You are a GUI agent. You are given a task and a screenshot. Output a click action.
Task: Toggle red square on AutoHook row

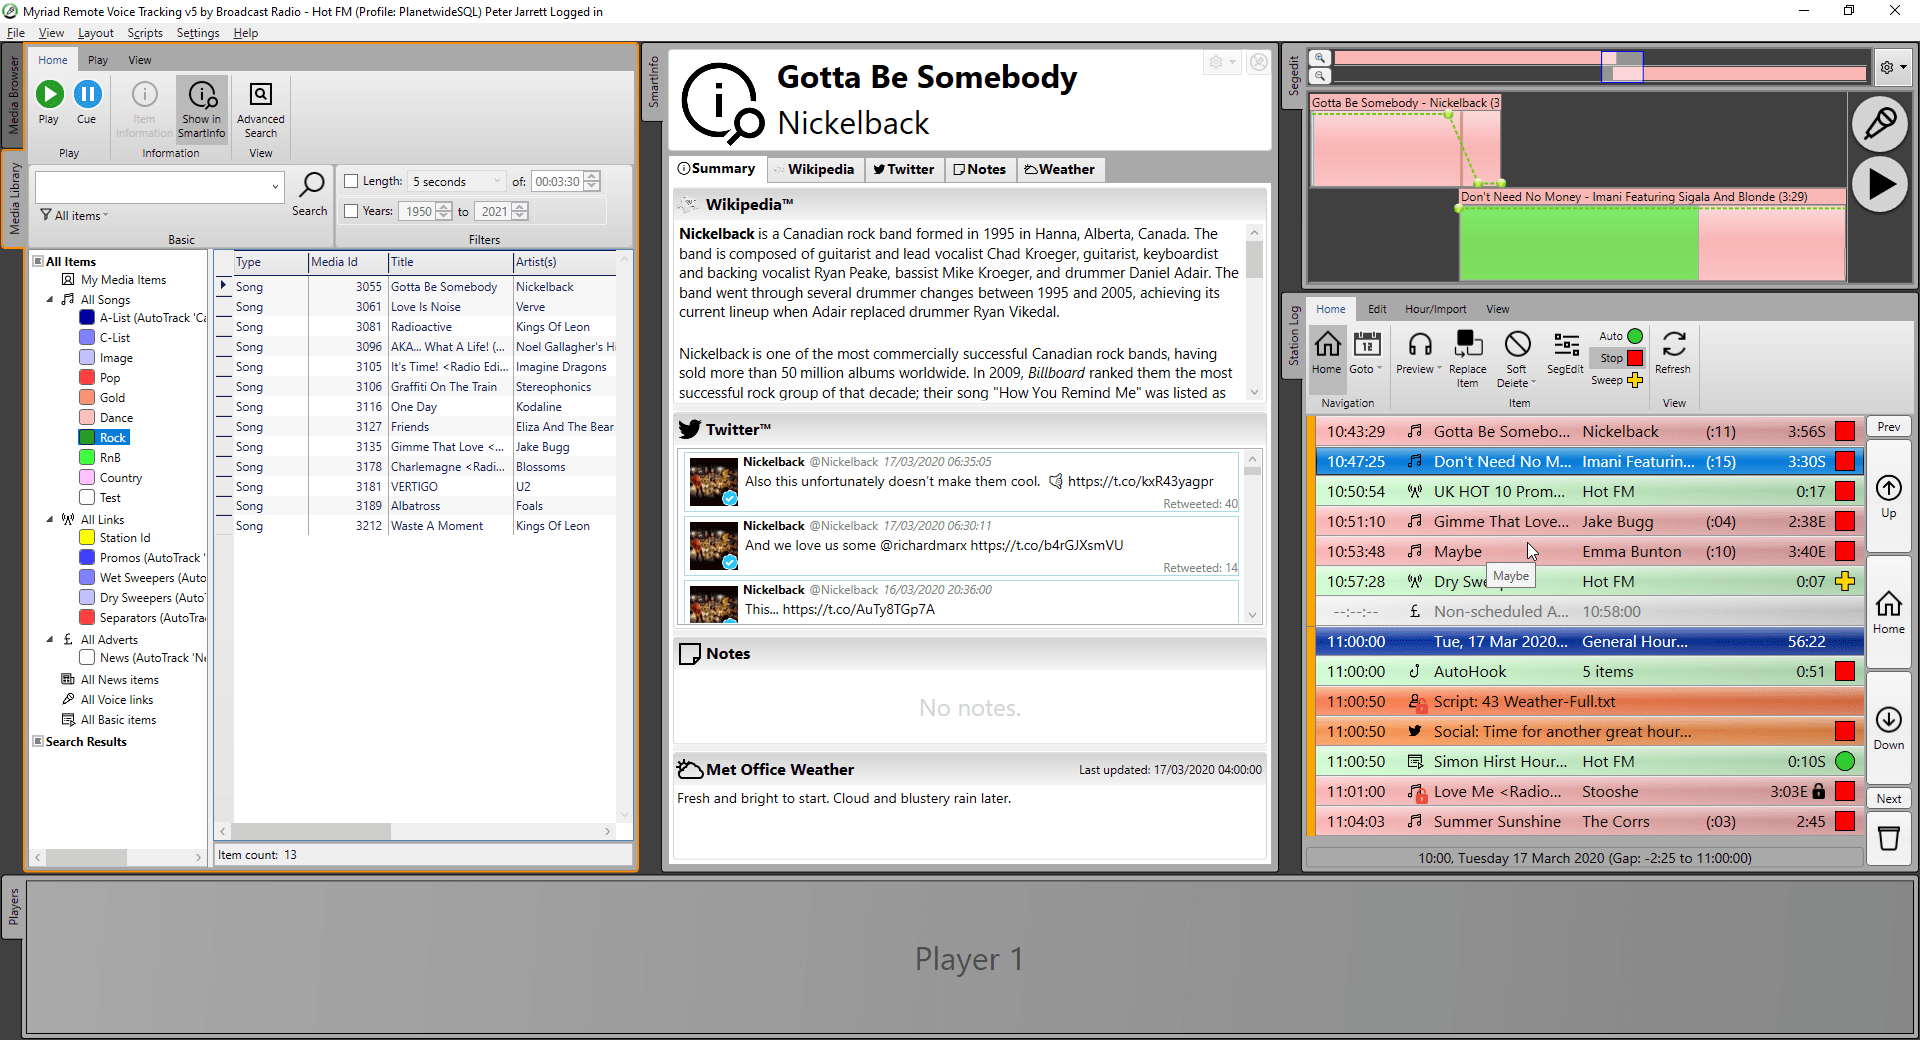click(x=1845, y=671)
